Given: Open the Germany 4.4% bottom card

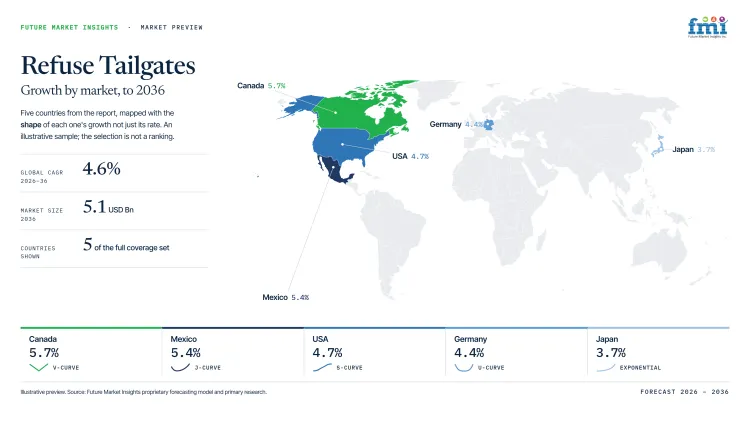Looking at the screenshot, I should 516,352.
